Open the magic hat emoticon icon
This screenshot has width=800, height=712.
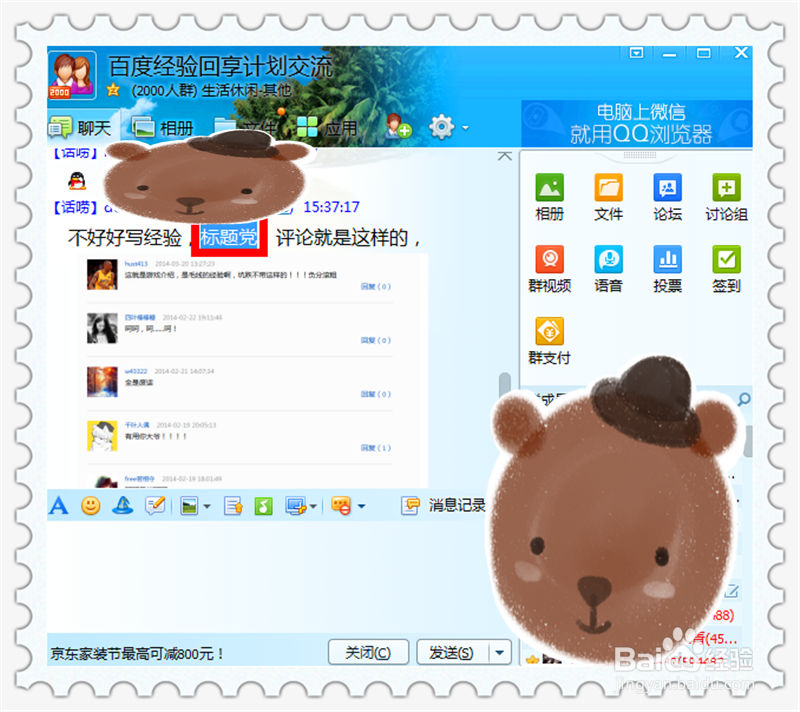tap(123, 506)
